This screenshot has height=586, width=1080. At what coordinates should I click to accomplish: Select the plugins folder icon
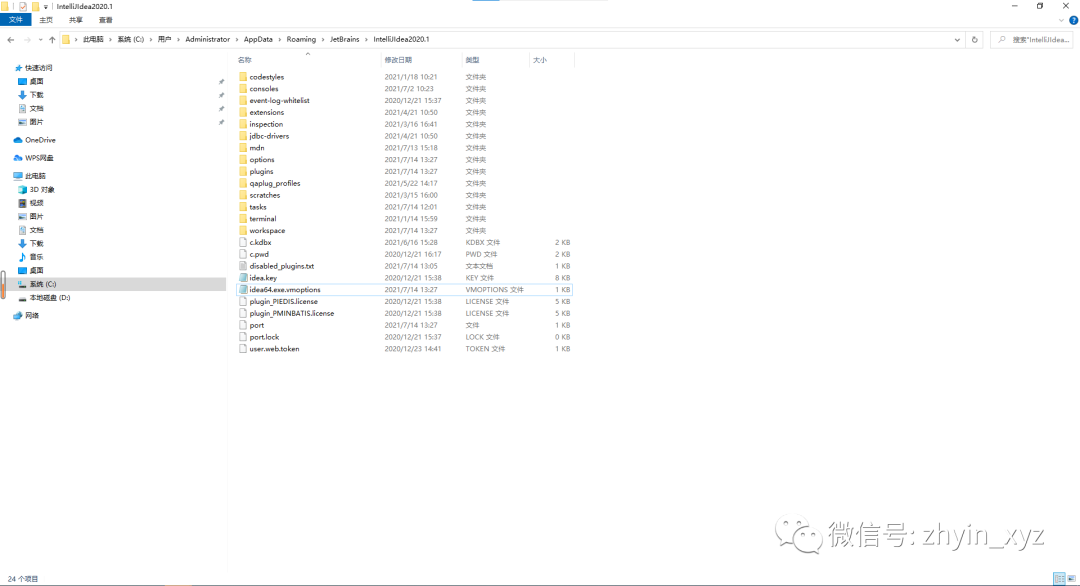pyautogui.click(x=242, y=171)
